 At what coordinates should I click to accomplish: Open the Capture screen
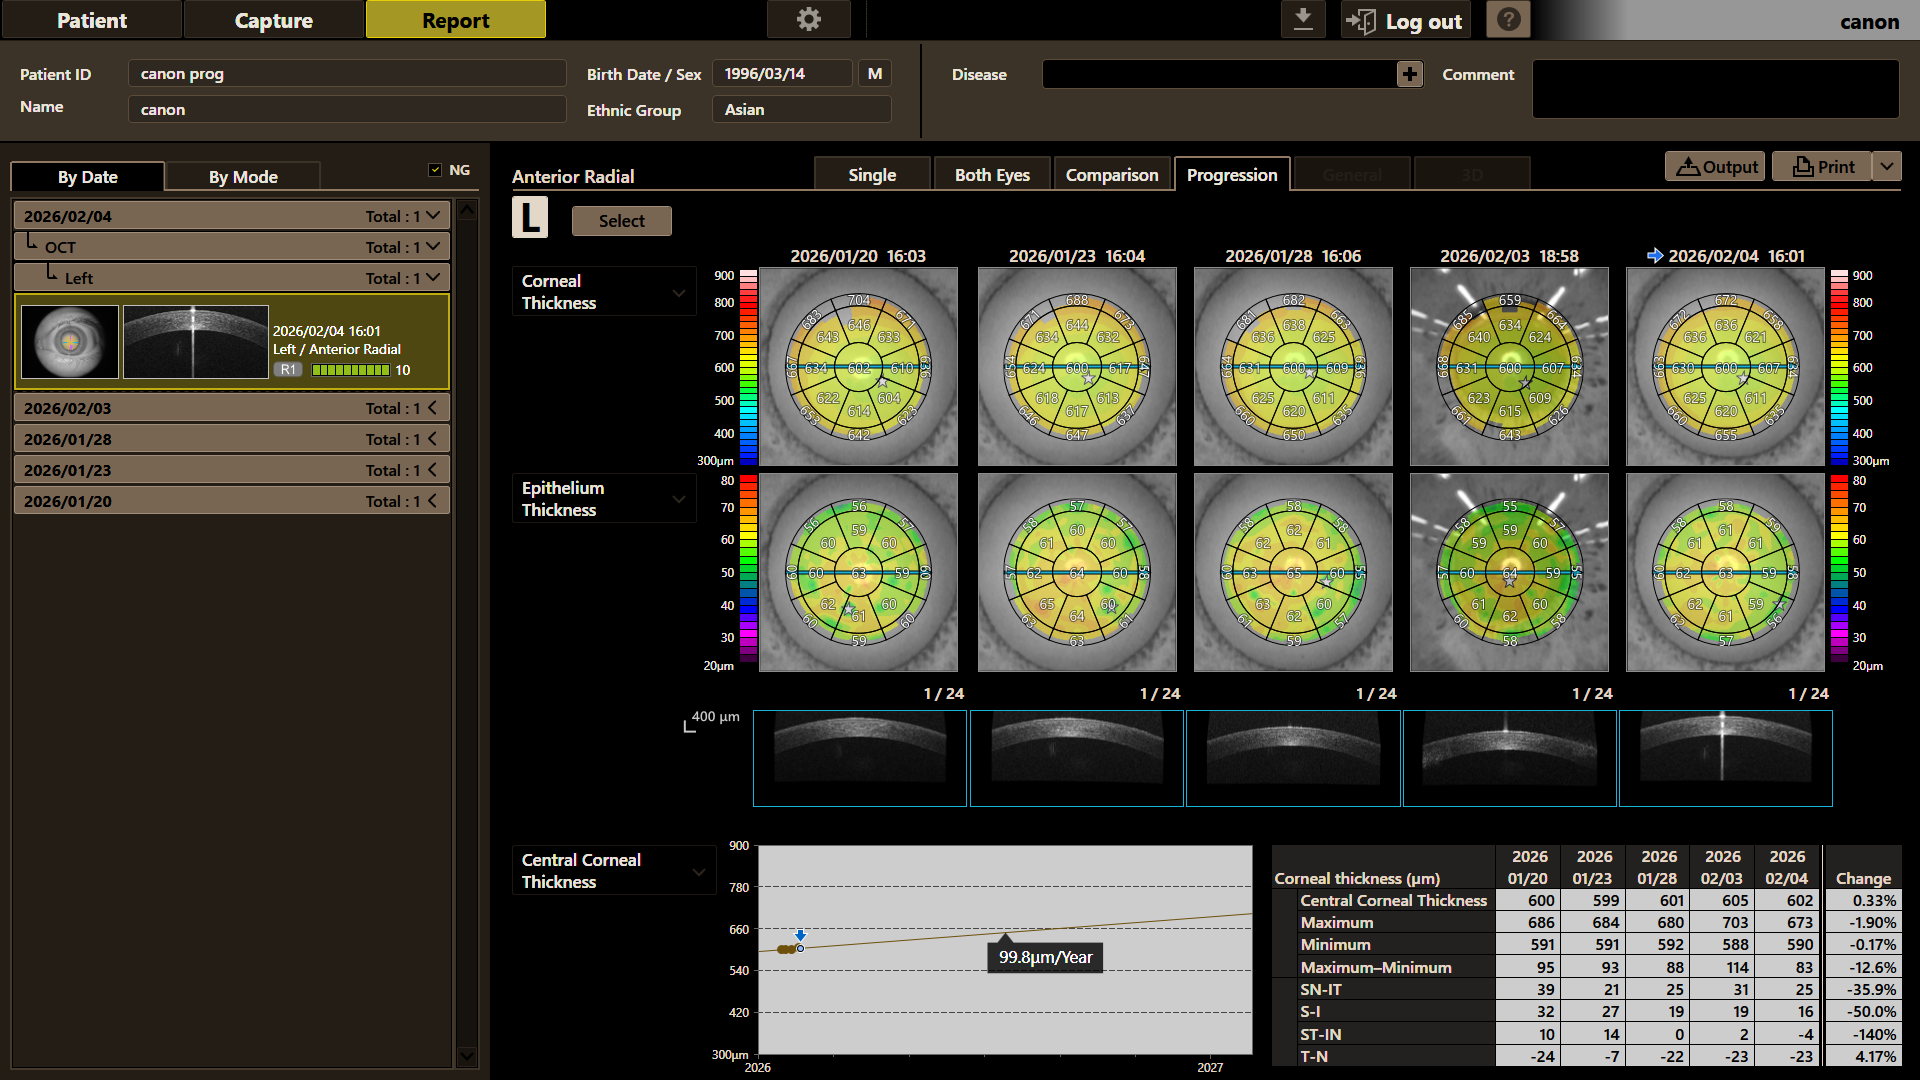(274, 20)
